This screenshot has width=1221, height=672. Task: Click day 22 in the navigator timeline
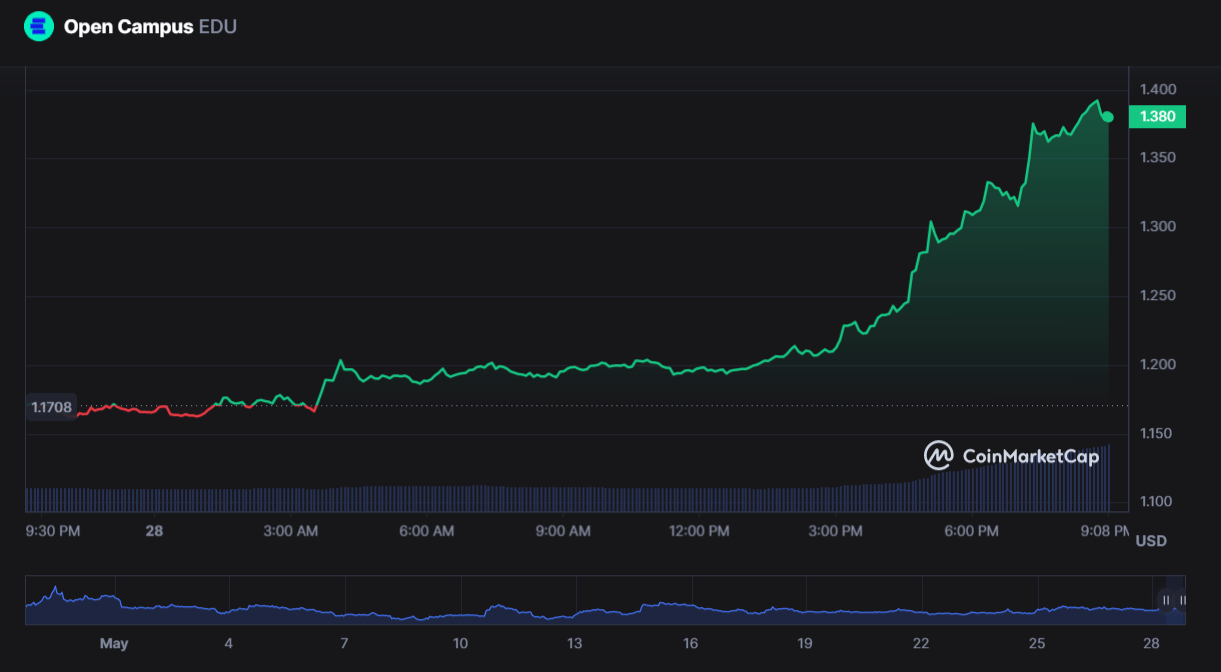[921, 643]
